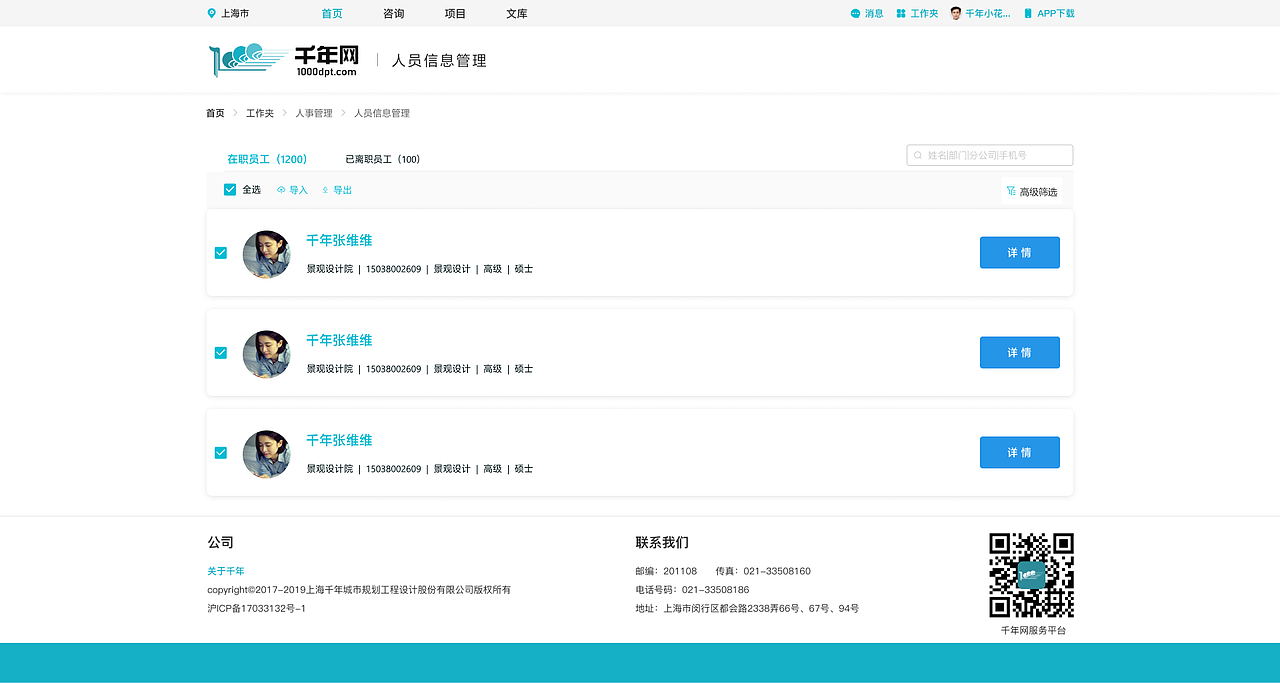
Task: Click the 联系我们 footer heading
Action: pyautogui.click(x=662, y=542)
